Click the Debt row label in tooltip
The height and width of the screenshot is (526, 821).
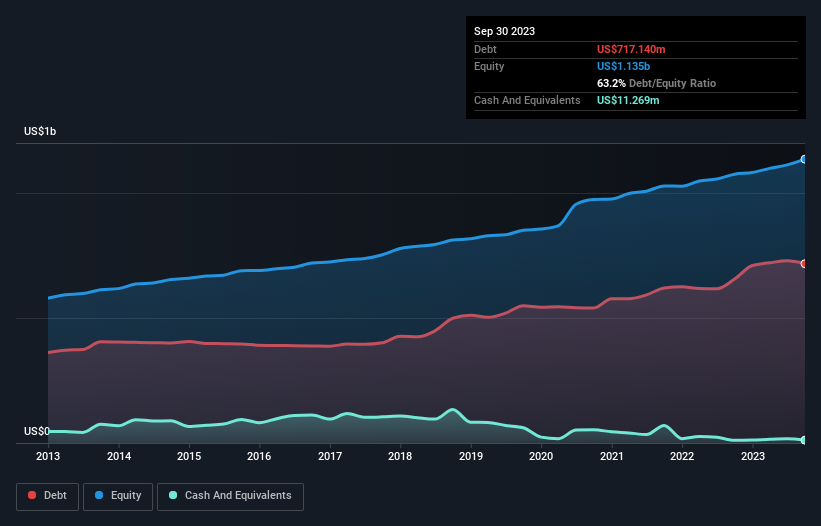pos(485,49)
